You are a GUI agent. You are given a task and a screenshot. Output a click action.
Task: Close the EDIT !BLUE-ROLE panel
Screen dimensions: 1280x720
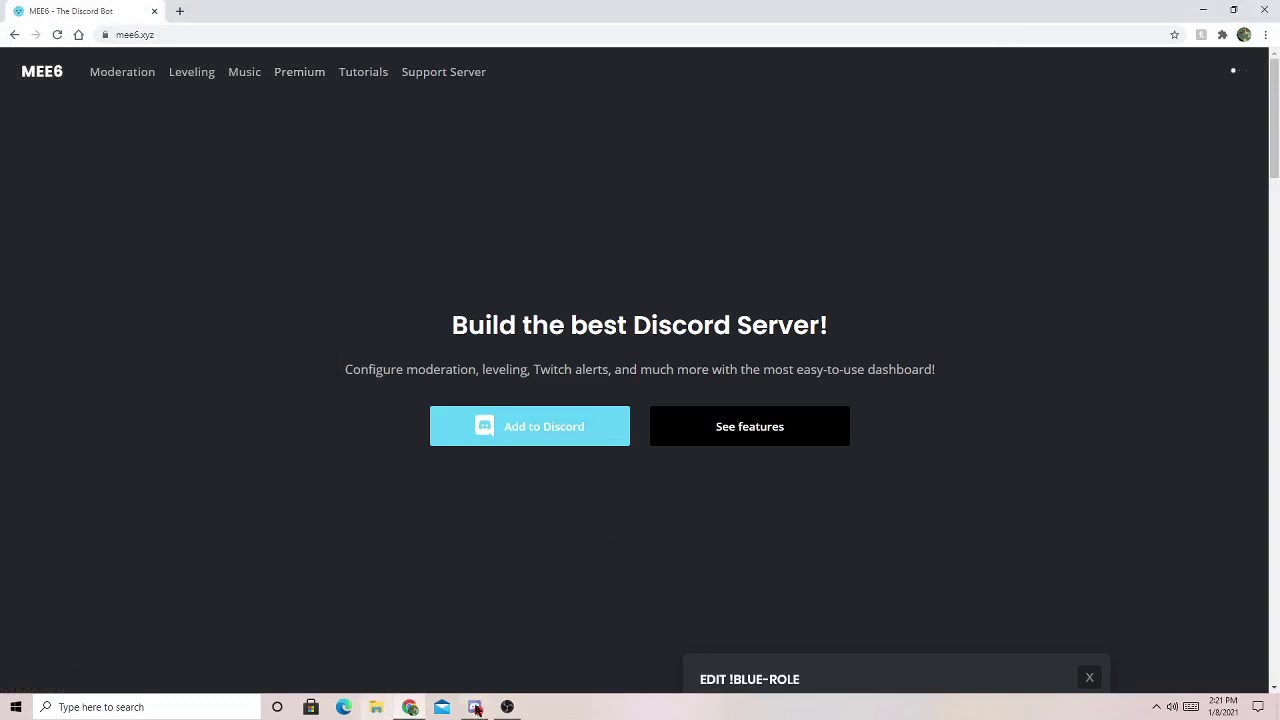click(x=1089, y=678)
